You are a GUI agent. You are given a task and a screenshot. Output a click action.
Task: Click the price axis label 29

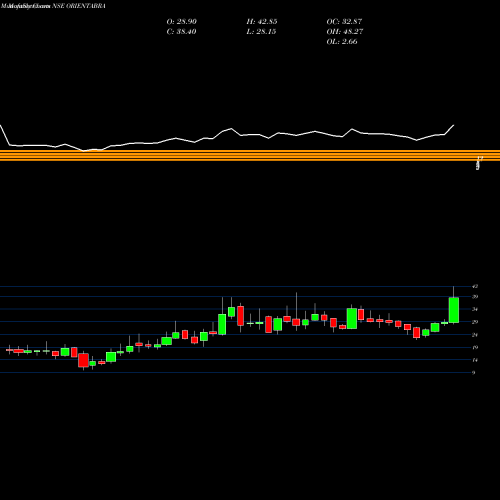(475, 322)
